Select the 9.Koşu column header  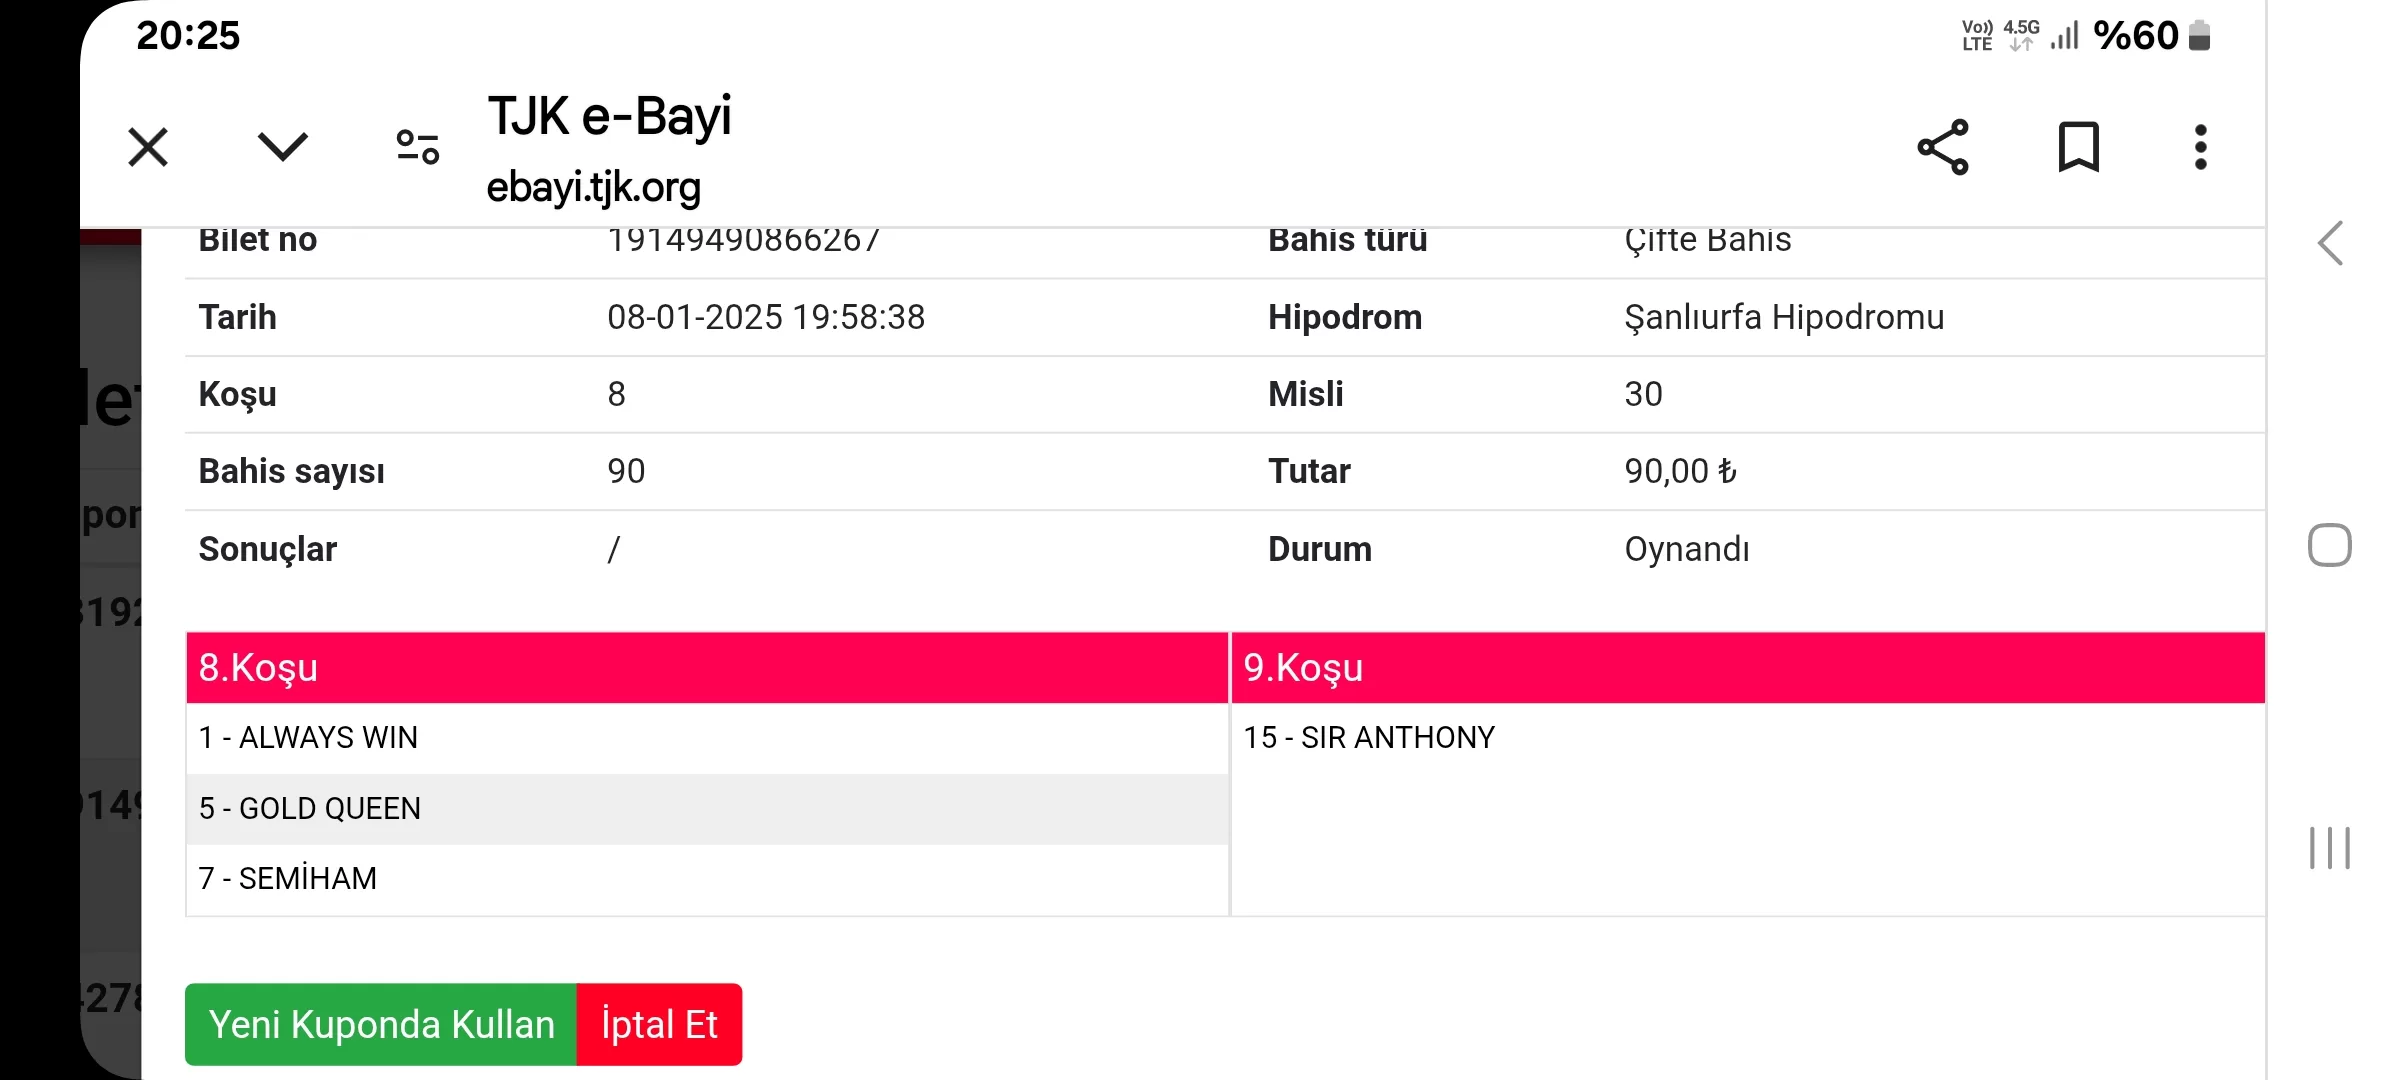point(1747,667)
